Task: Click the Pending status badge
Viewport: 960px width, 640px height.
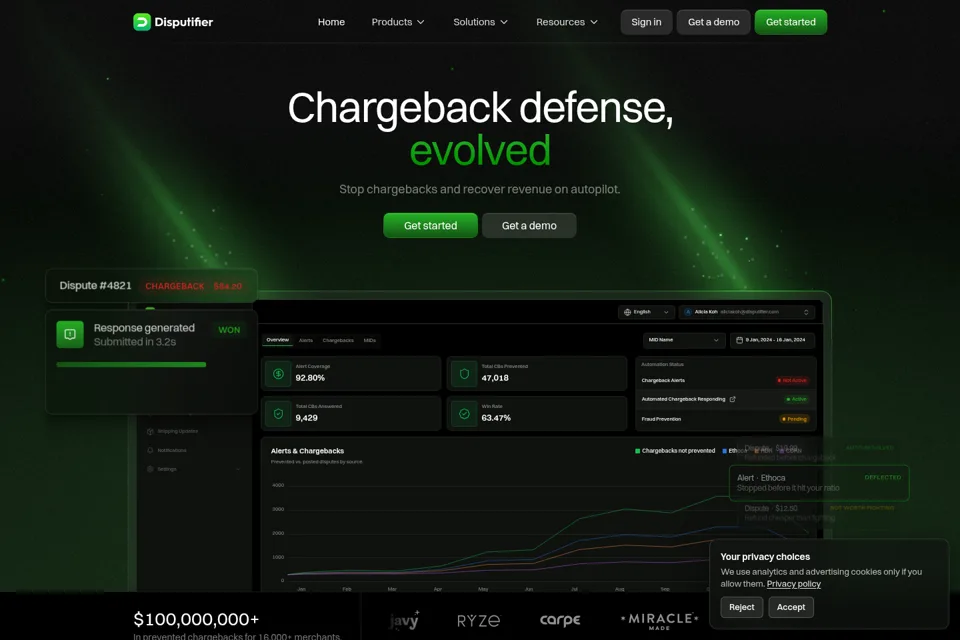Action: click(x=795, y=419)
